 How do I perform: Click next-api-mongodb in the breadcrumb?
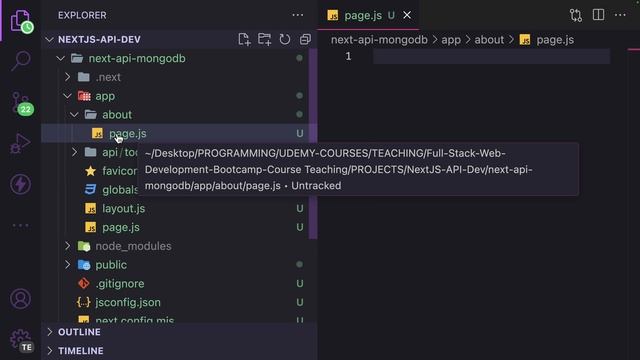click(x=379, y=40)
